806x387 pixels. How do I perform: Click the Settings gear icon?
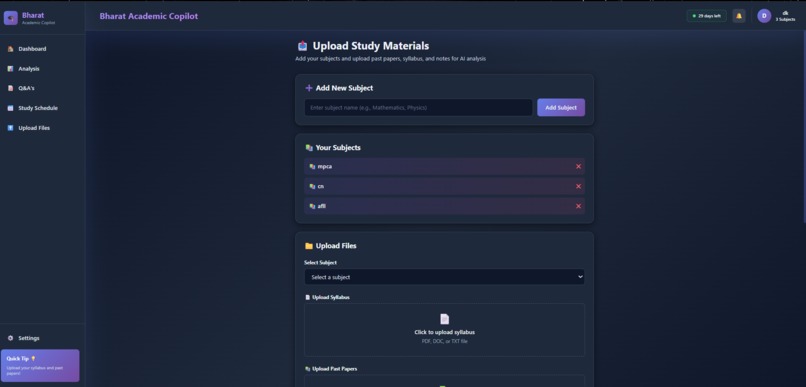click(x=10, y=338)
